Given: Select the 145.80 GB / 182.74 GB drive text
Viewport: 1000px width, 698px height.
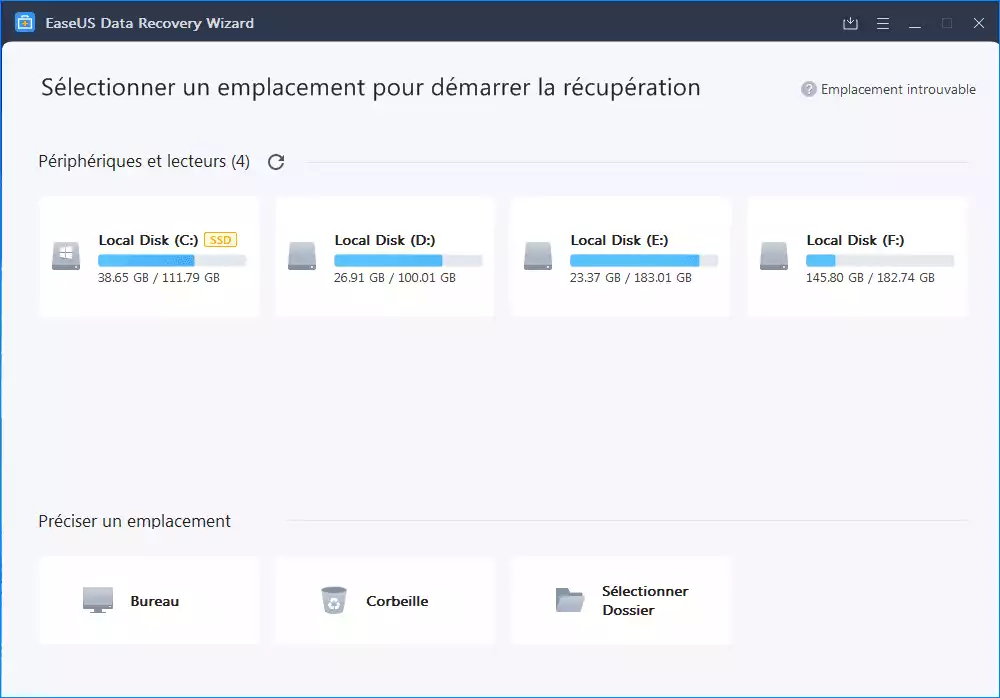Looking at the screenshot, I should [870, 278].
